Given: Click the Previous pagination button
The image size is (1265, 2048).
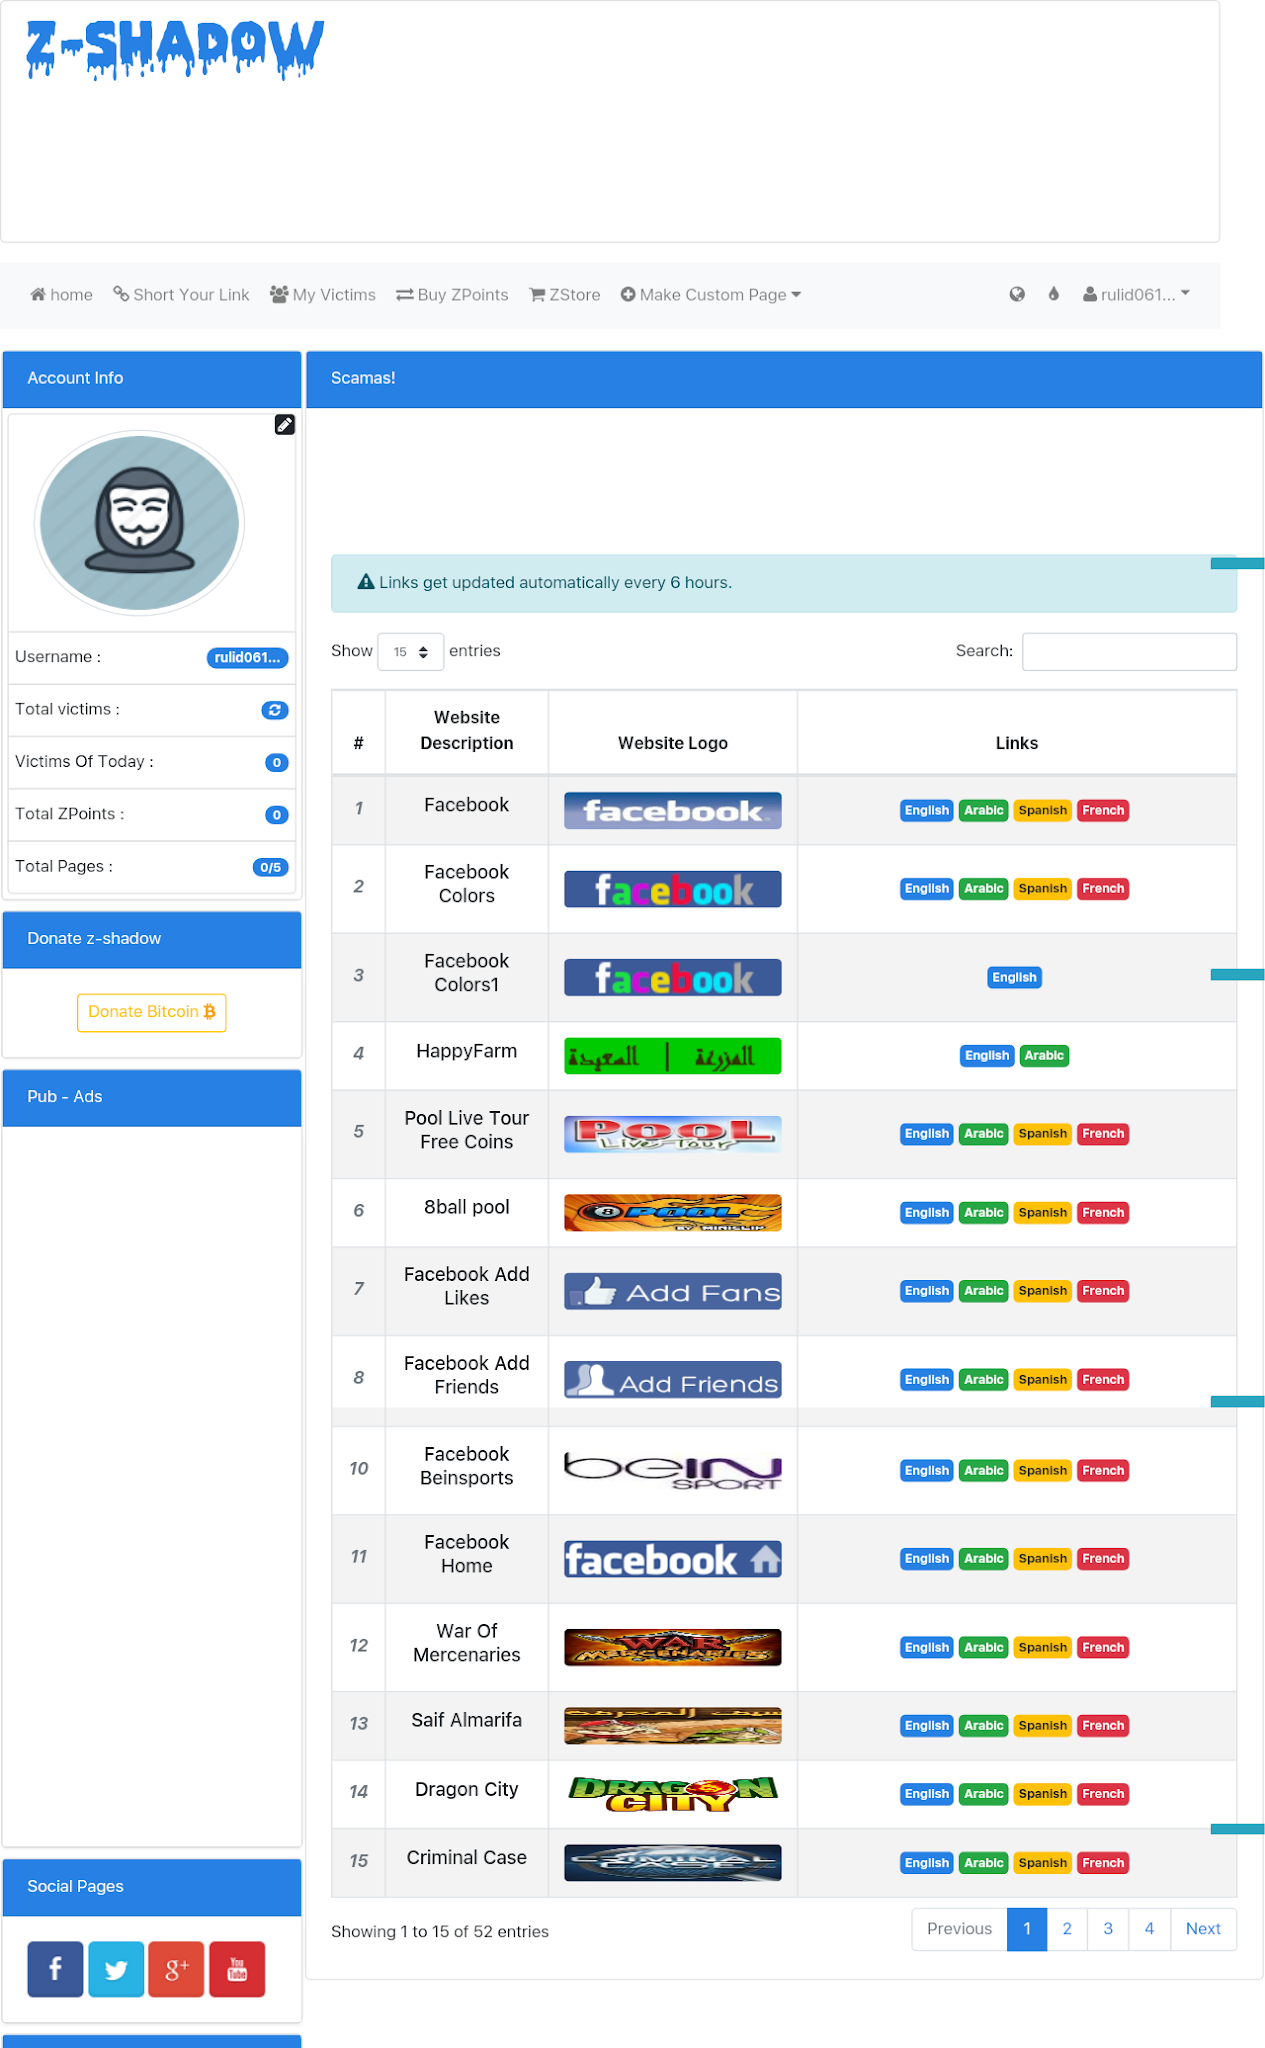Looking at the screenshot, I should pos(959,1929).
